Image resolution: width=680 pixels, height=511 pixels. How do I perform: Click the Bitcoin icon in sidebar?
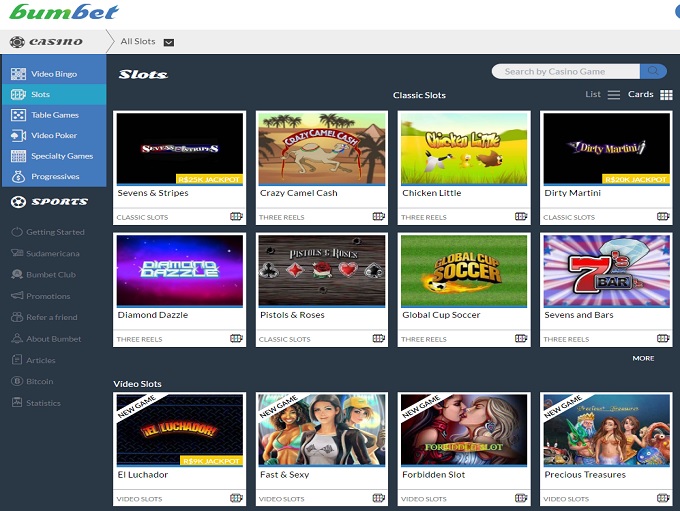point(18,382)
